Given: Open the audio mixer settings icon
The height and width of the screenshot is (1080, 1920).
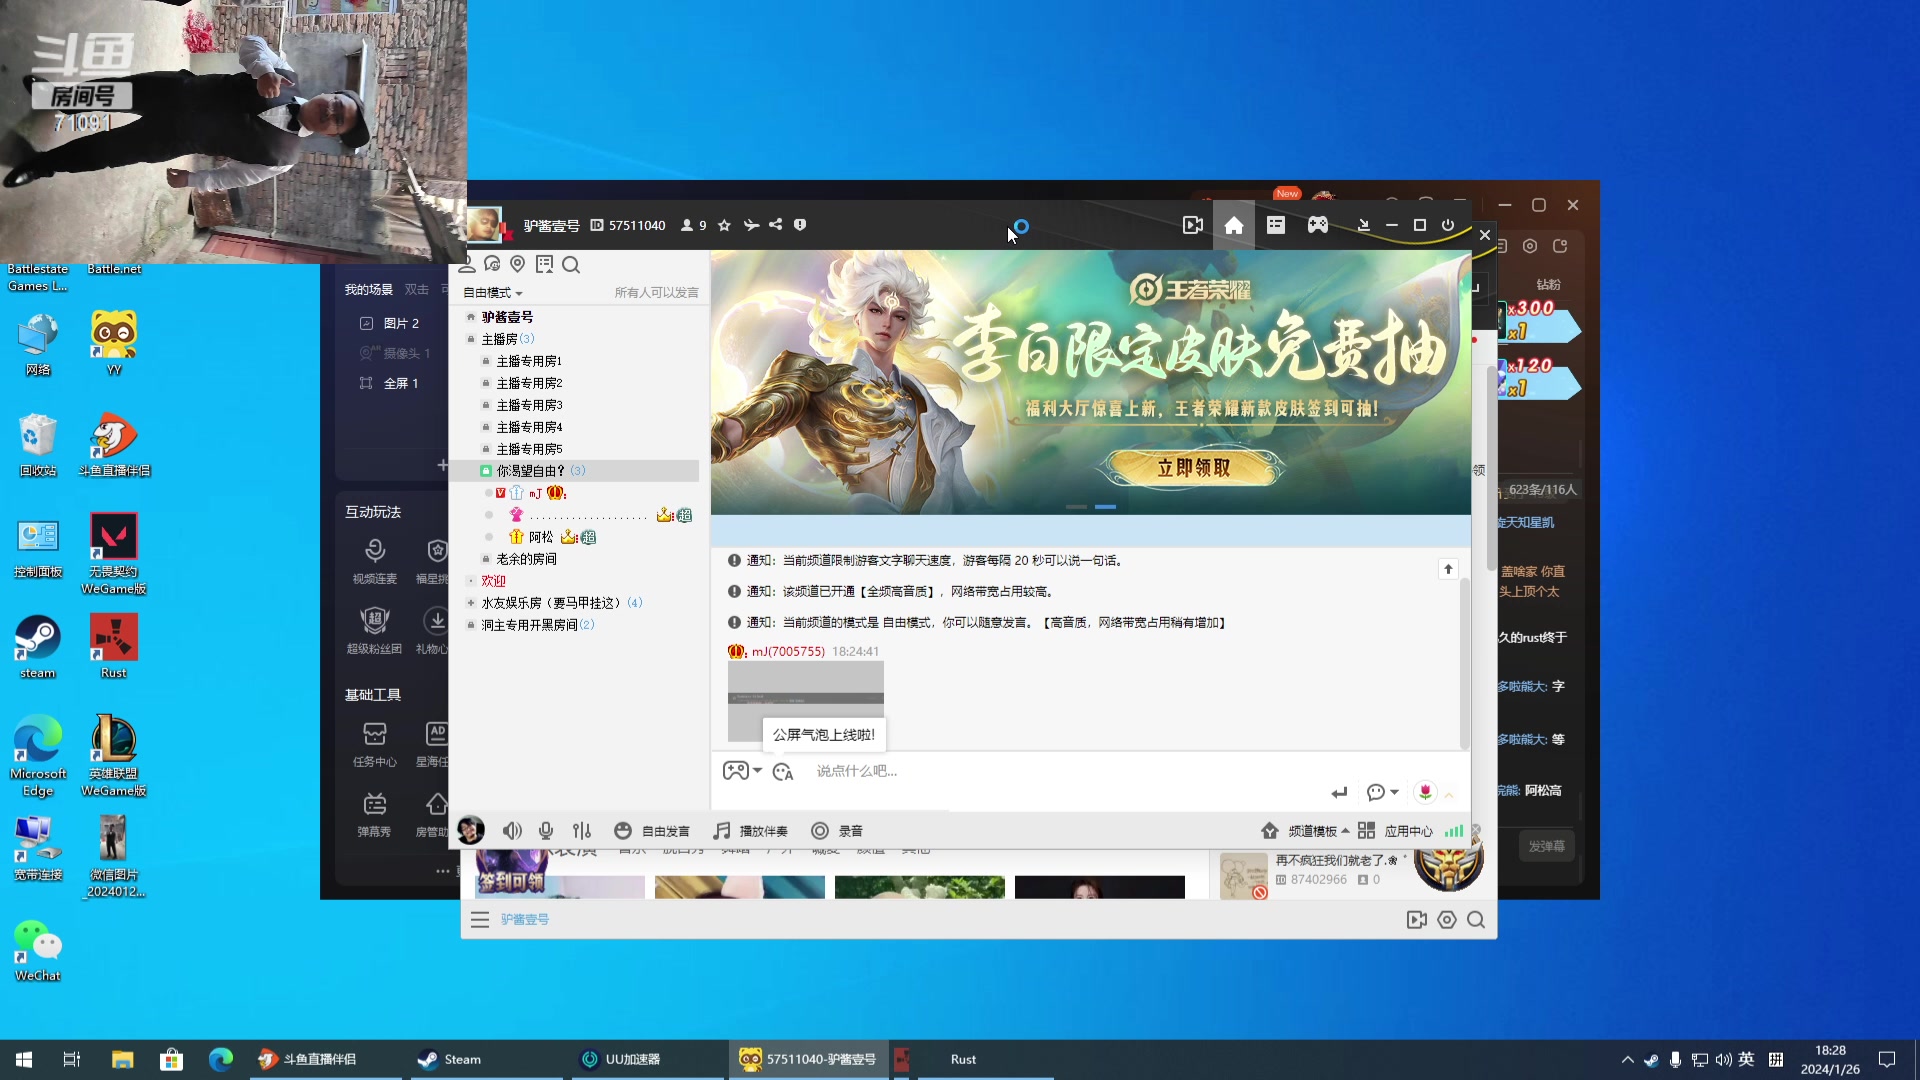Looking at the screenshot, I should tap(582, 831).
